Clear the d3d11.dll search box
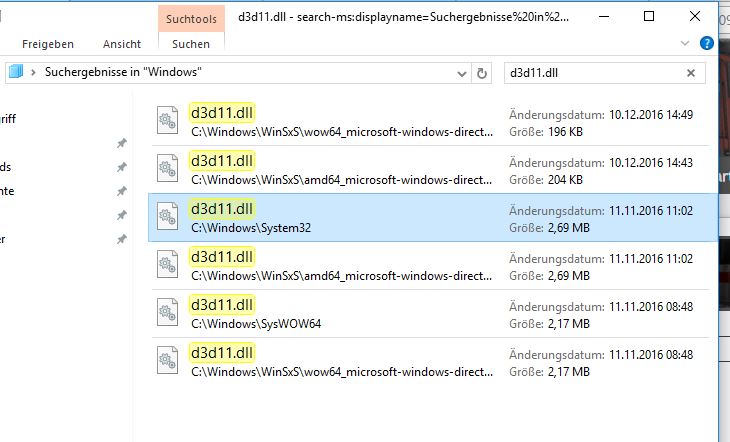 pos(690,73)
